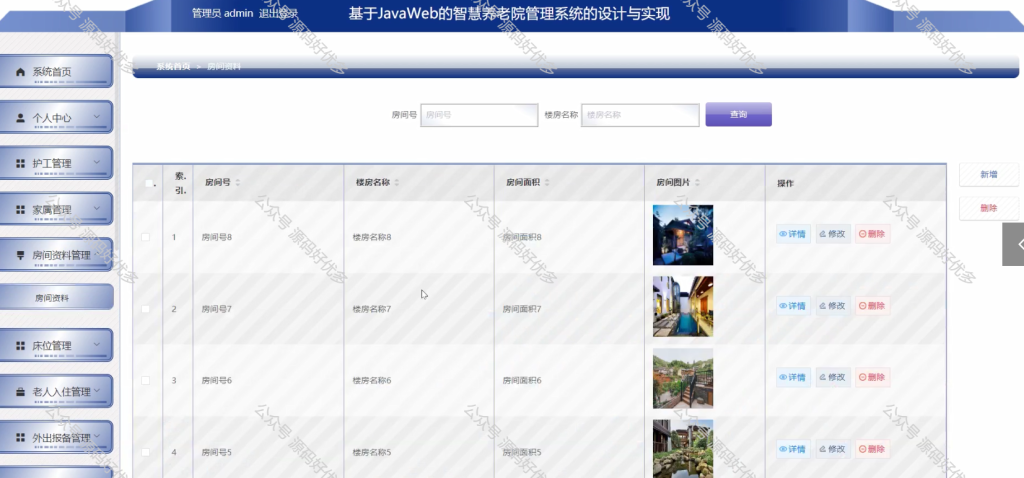
Task: Click the grid icon beside 床位管理
Action: pos(20,345)
